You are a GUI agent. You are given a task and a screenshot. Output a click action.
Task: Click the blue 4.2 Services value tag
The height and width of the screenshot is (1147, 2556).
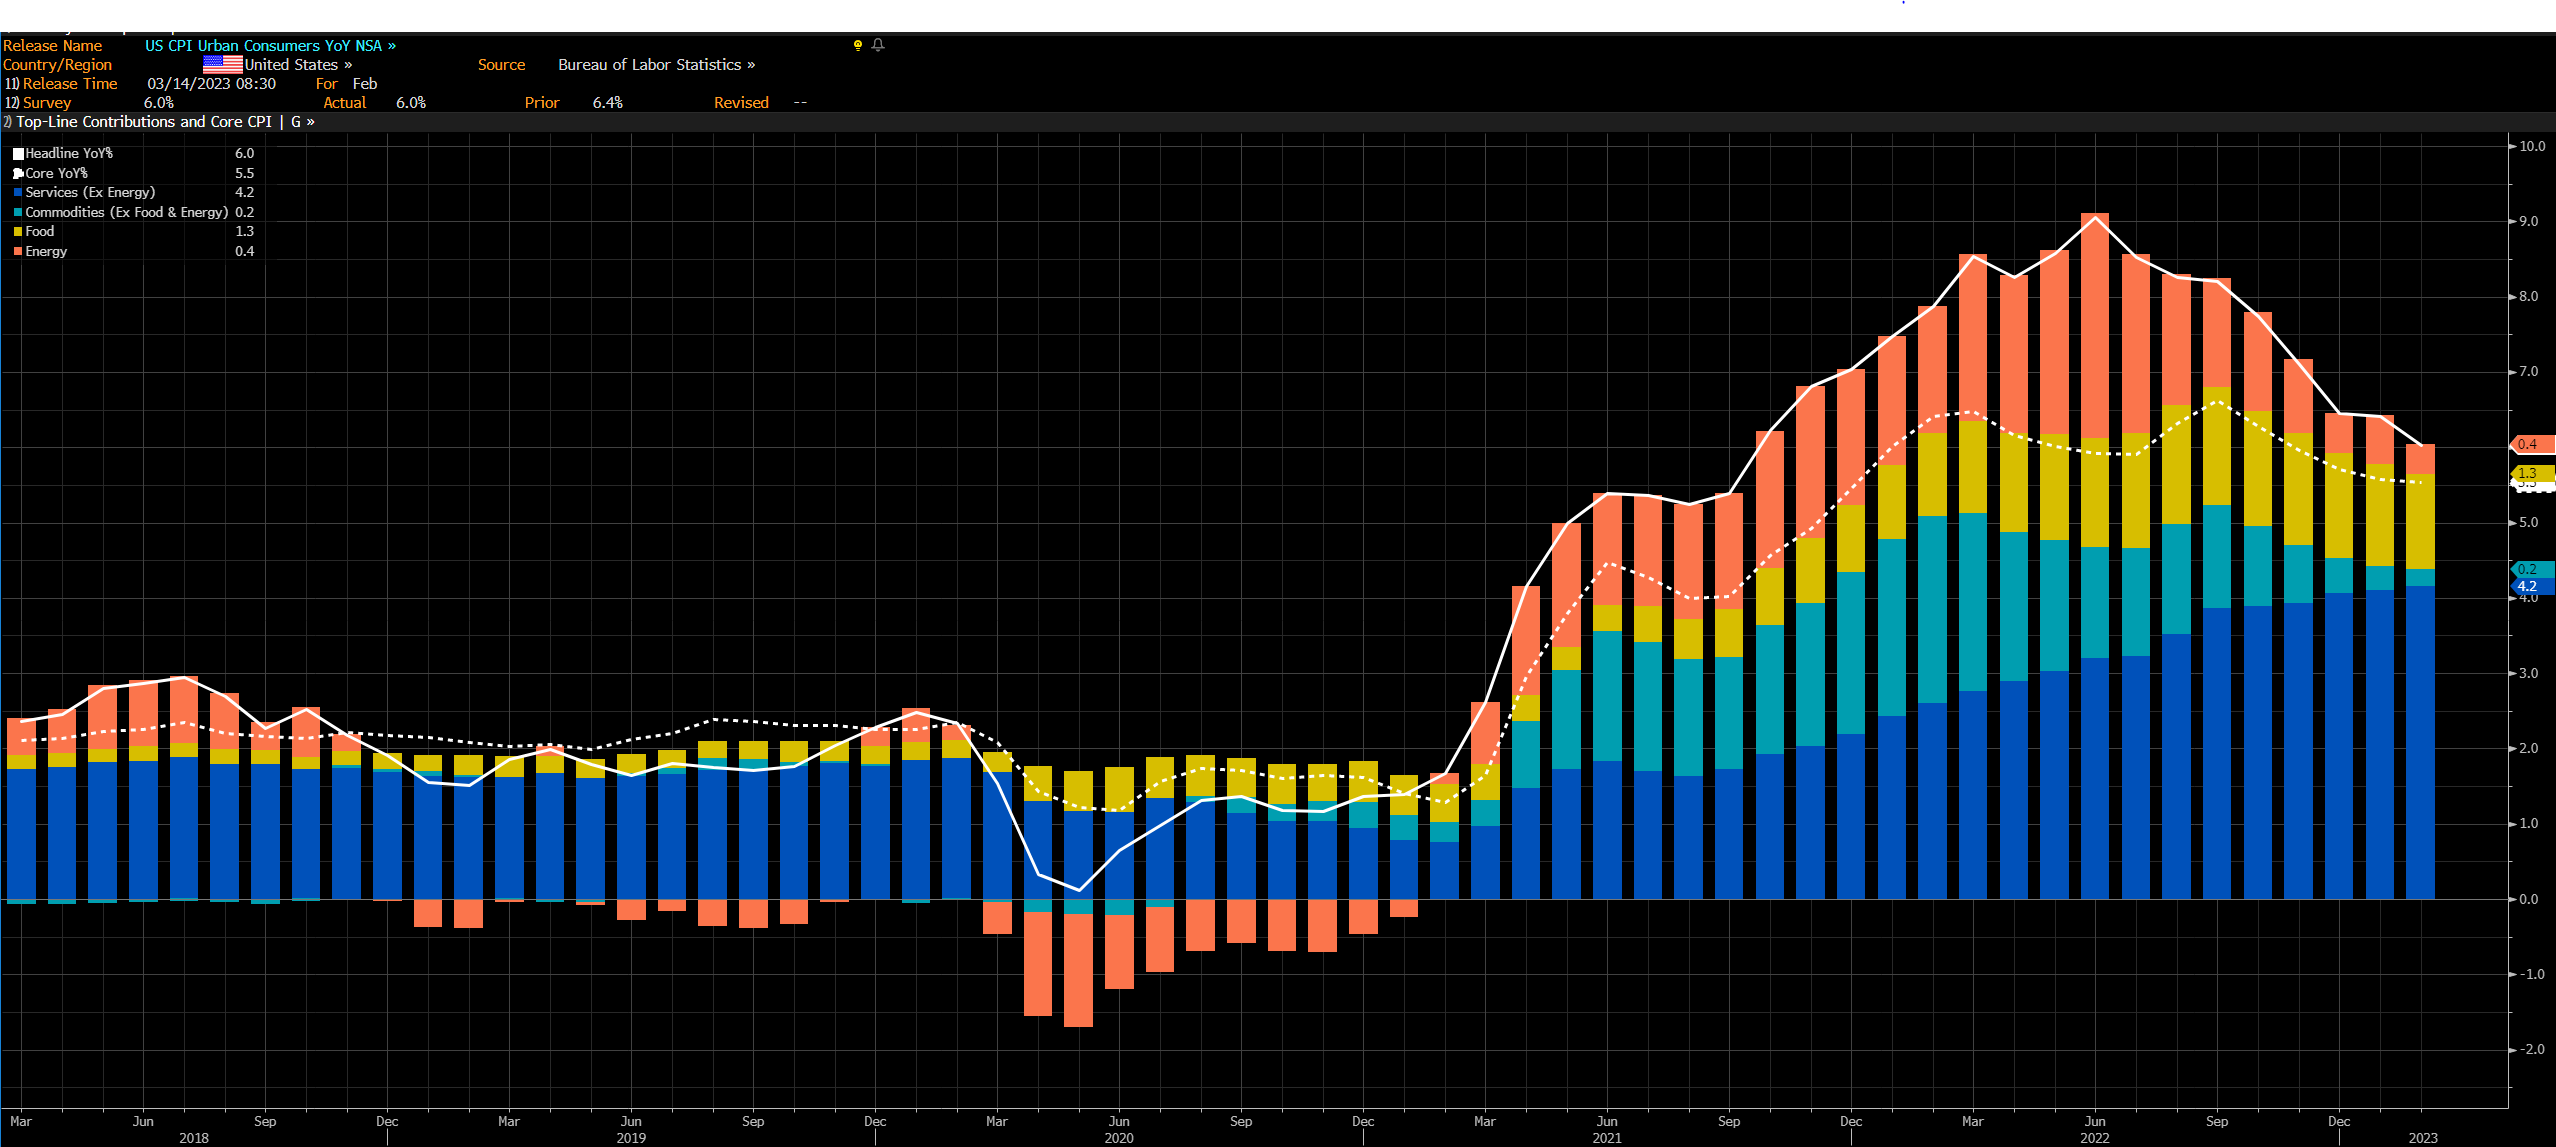coord(2530,587)
